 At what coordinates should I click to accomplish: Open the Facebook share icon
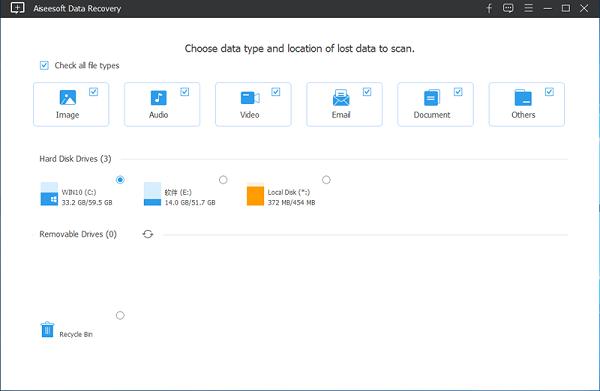coord(489,8)
